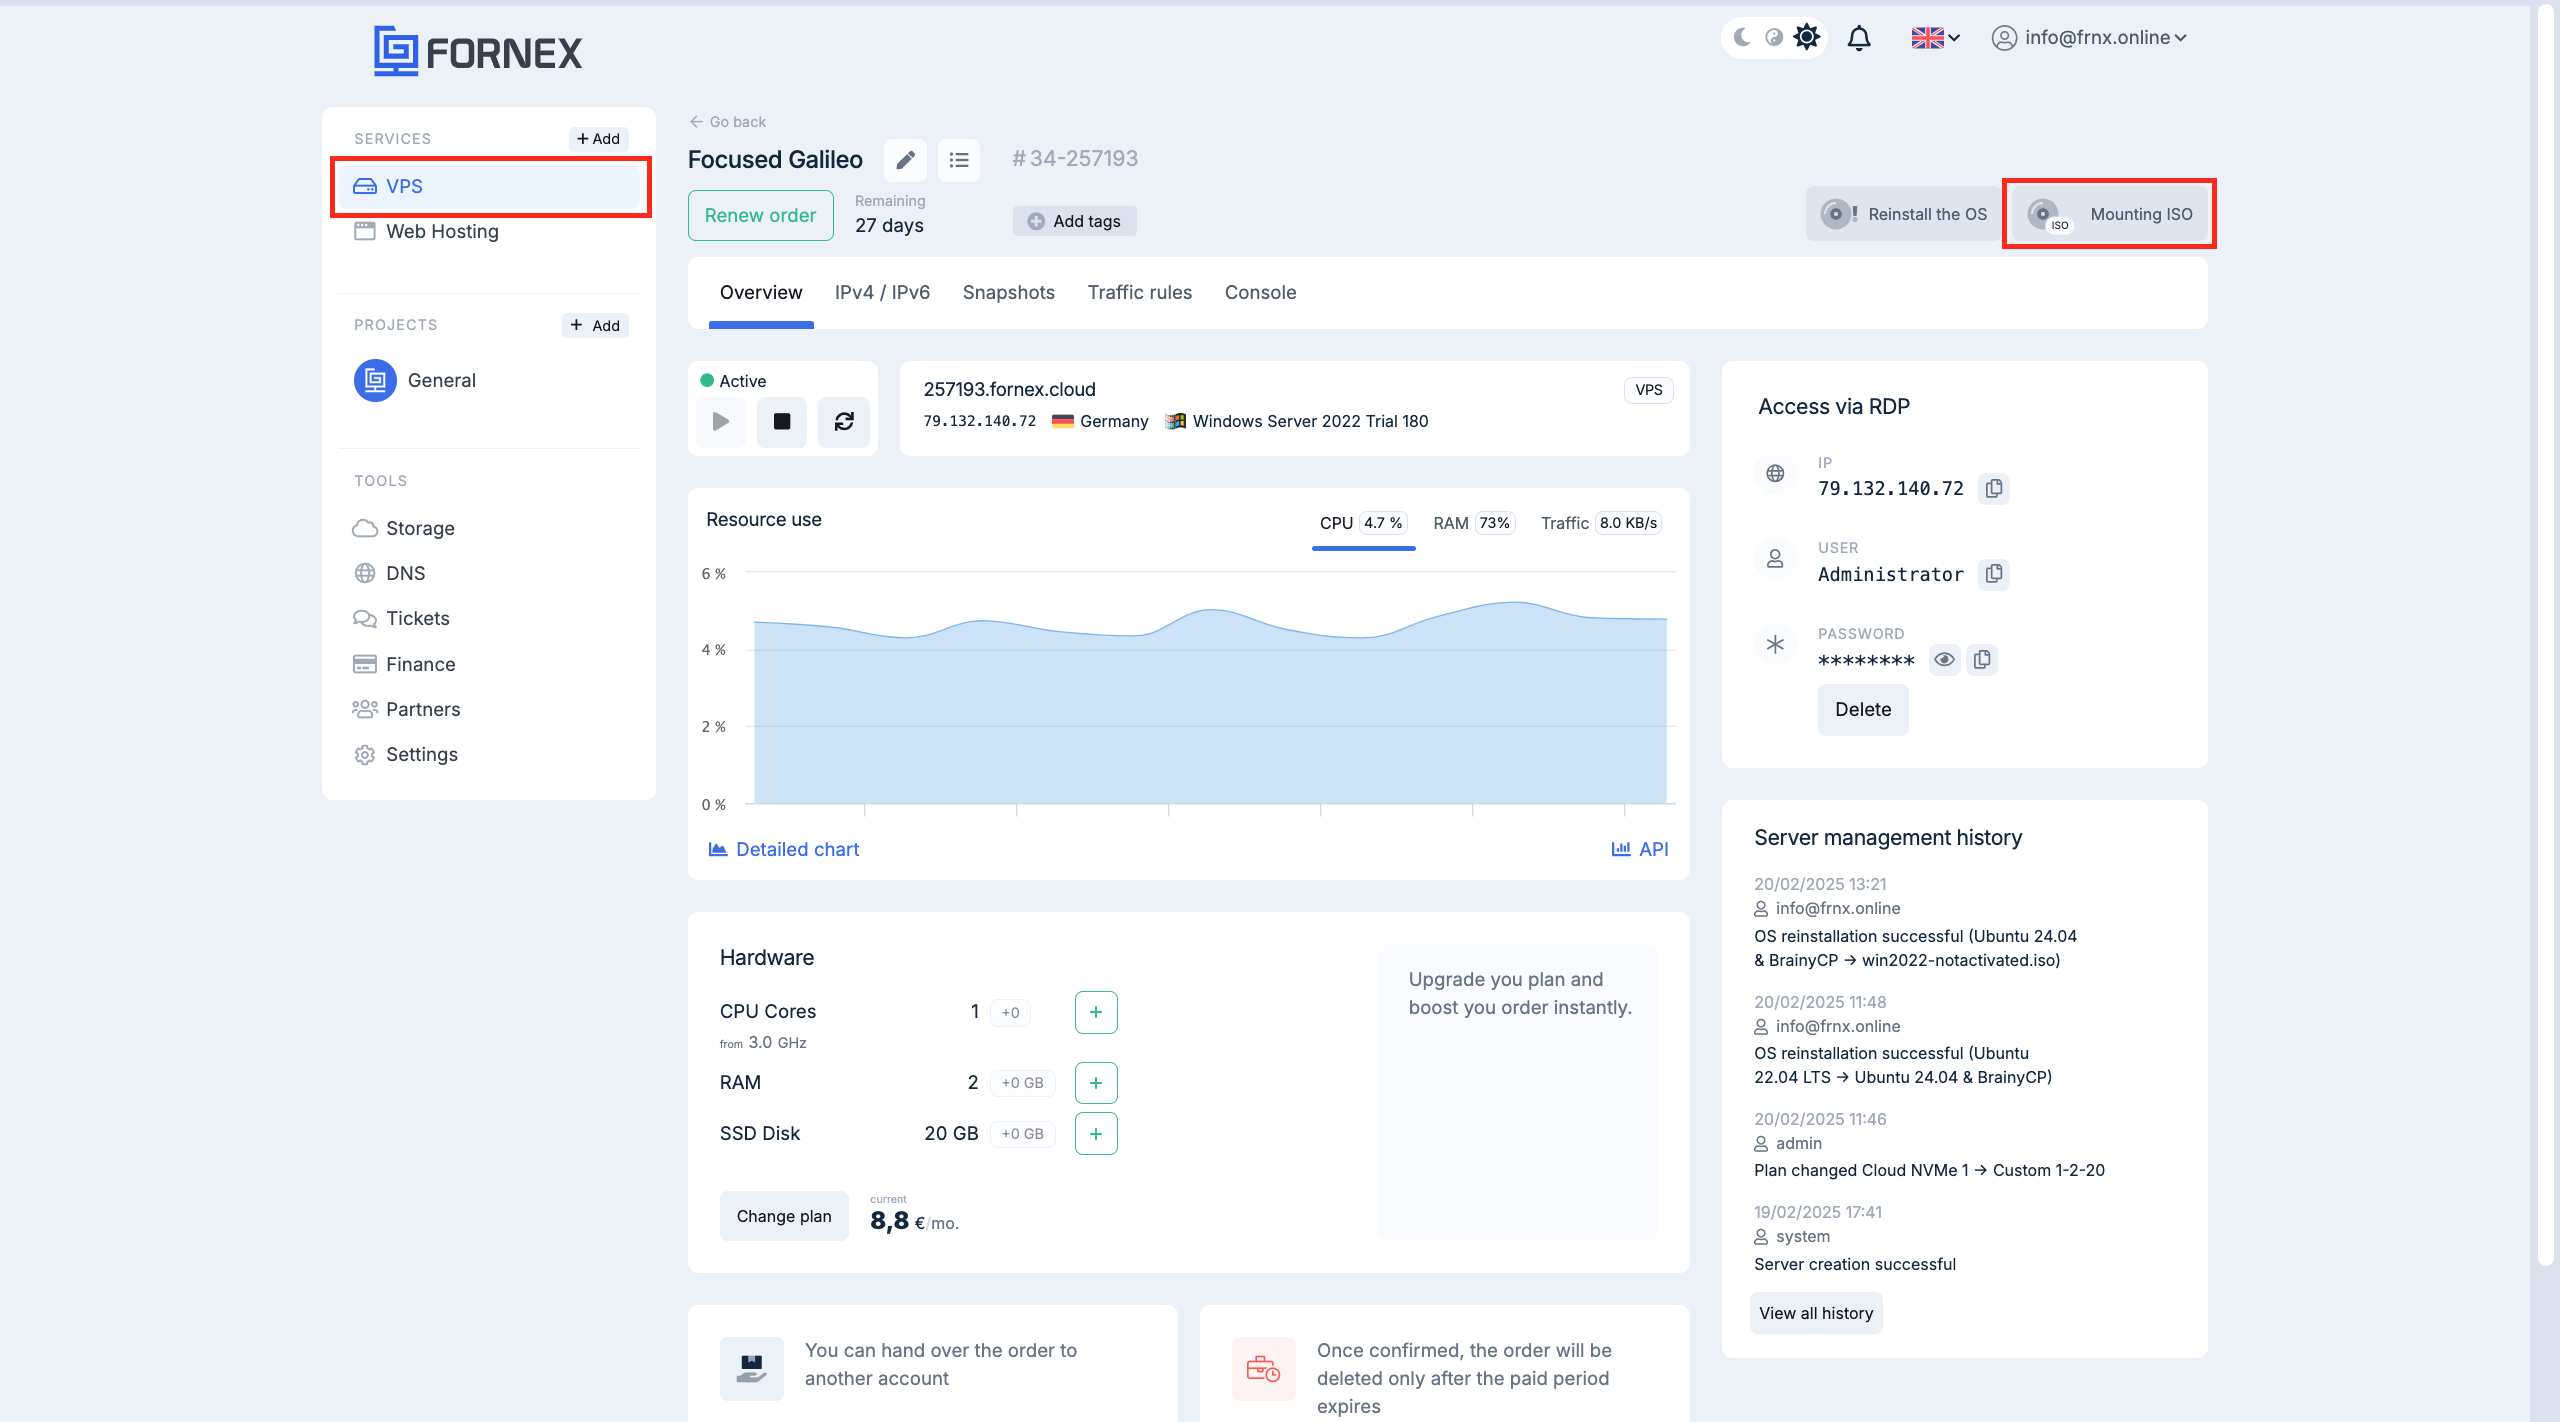Click the Fornex logo
2560x1422 pixels.
point(477,51)
